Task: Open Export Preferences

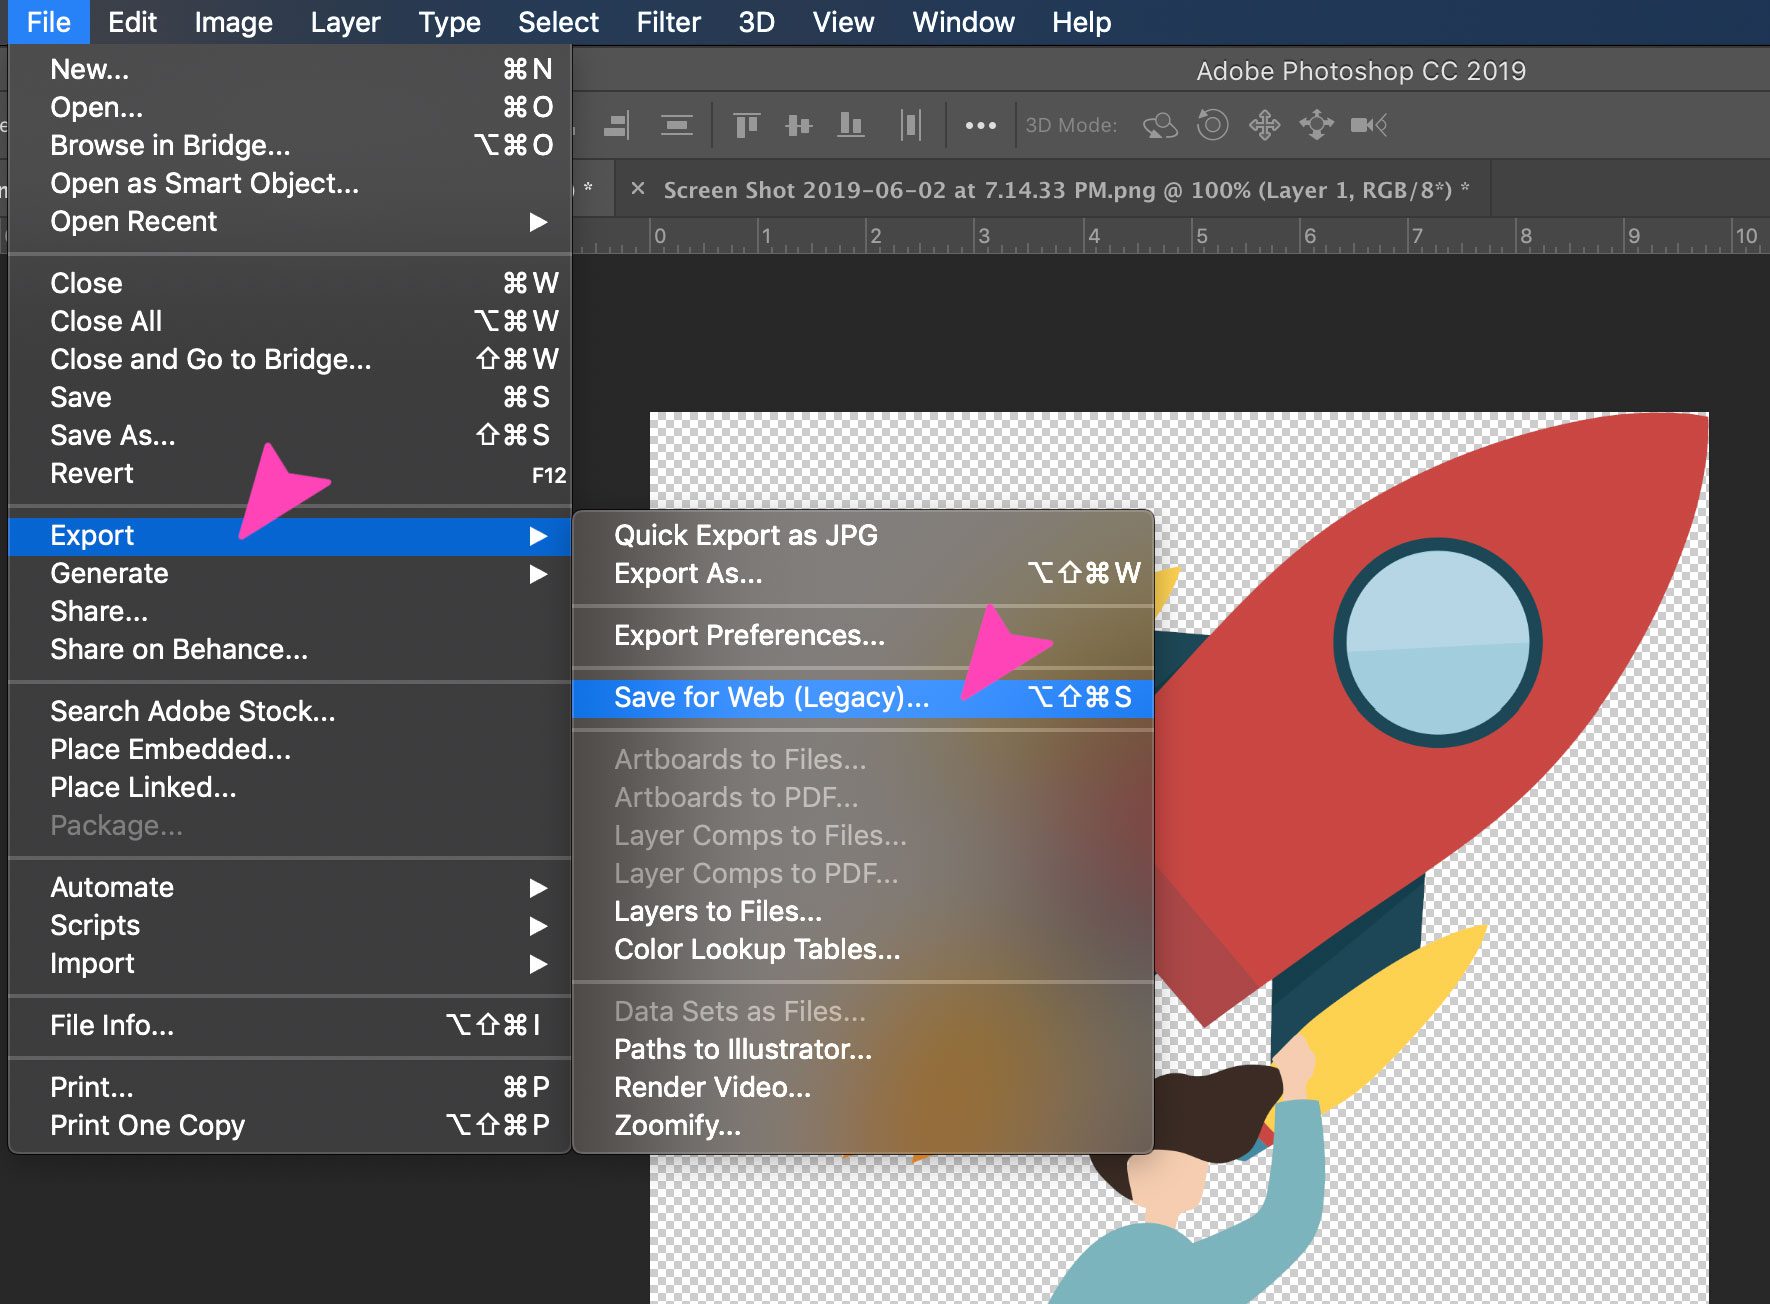Action: click(x=748, y=636)
